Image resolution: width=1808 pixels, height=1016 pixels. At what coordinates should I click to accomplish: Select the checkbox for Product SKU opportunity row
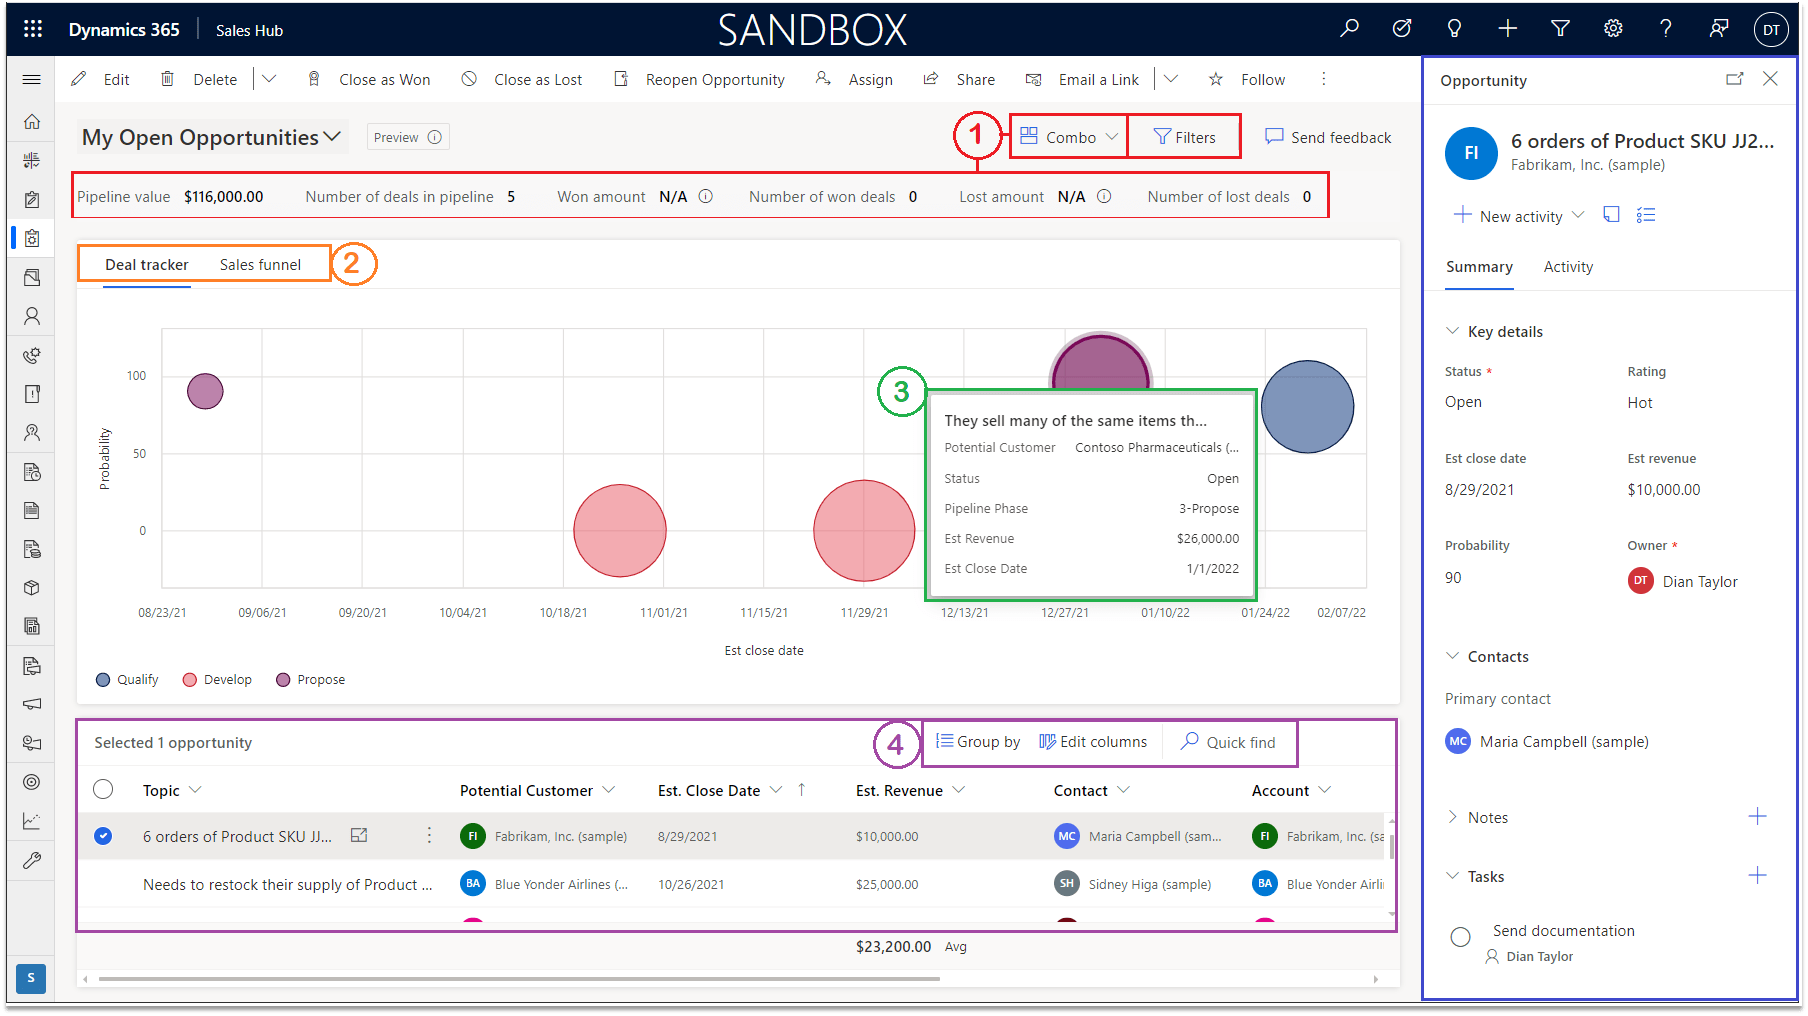(103, 836)
